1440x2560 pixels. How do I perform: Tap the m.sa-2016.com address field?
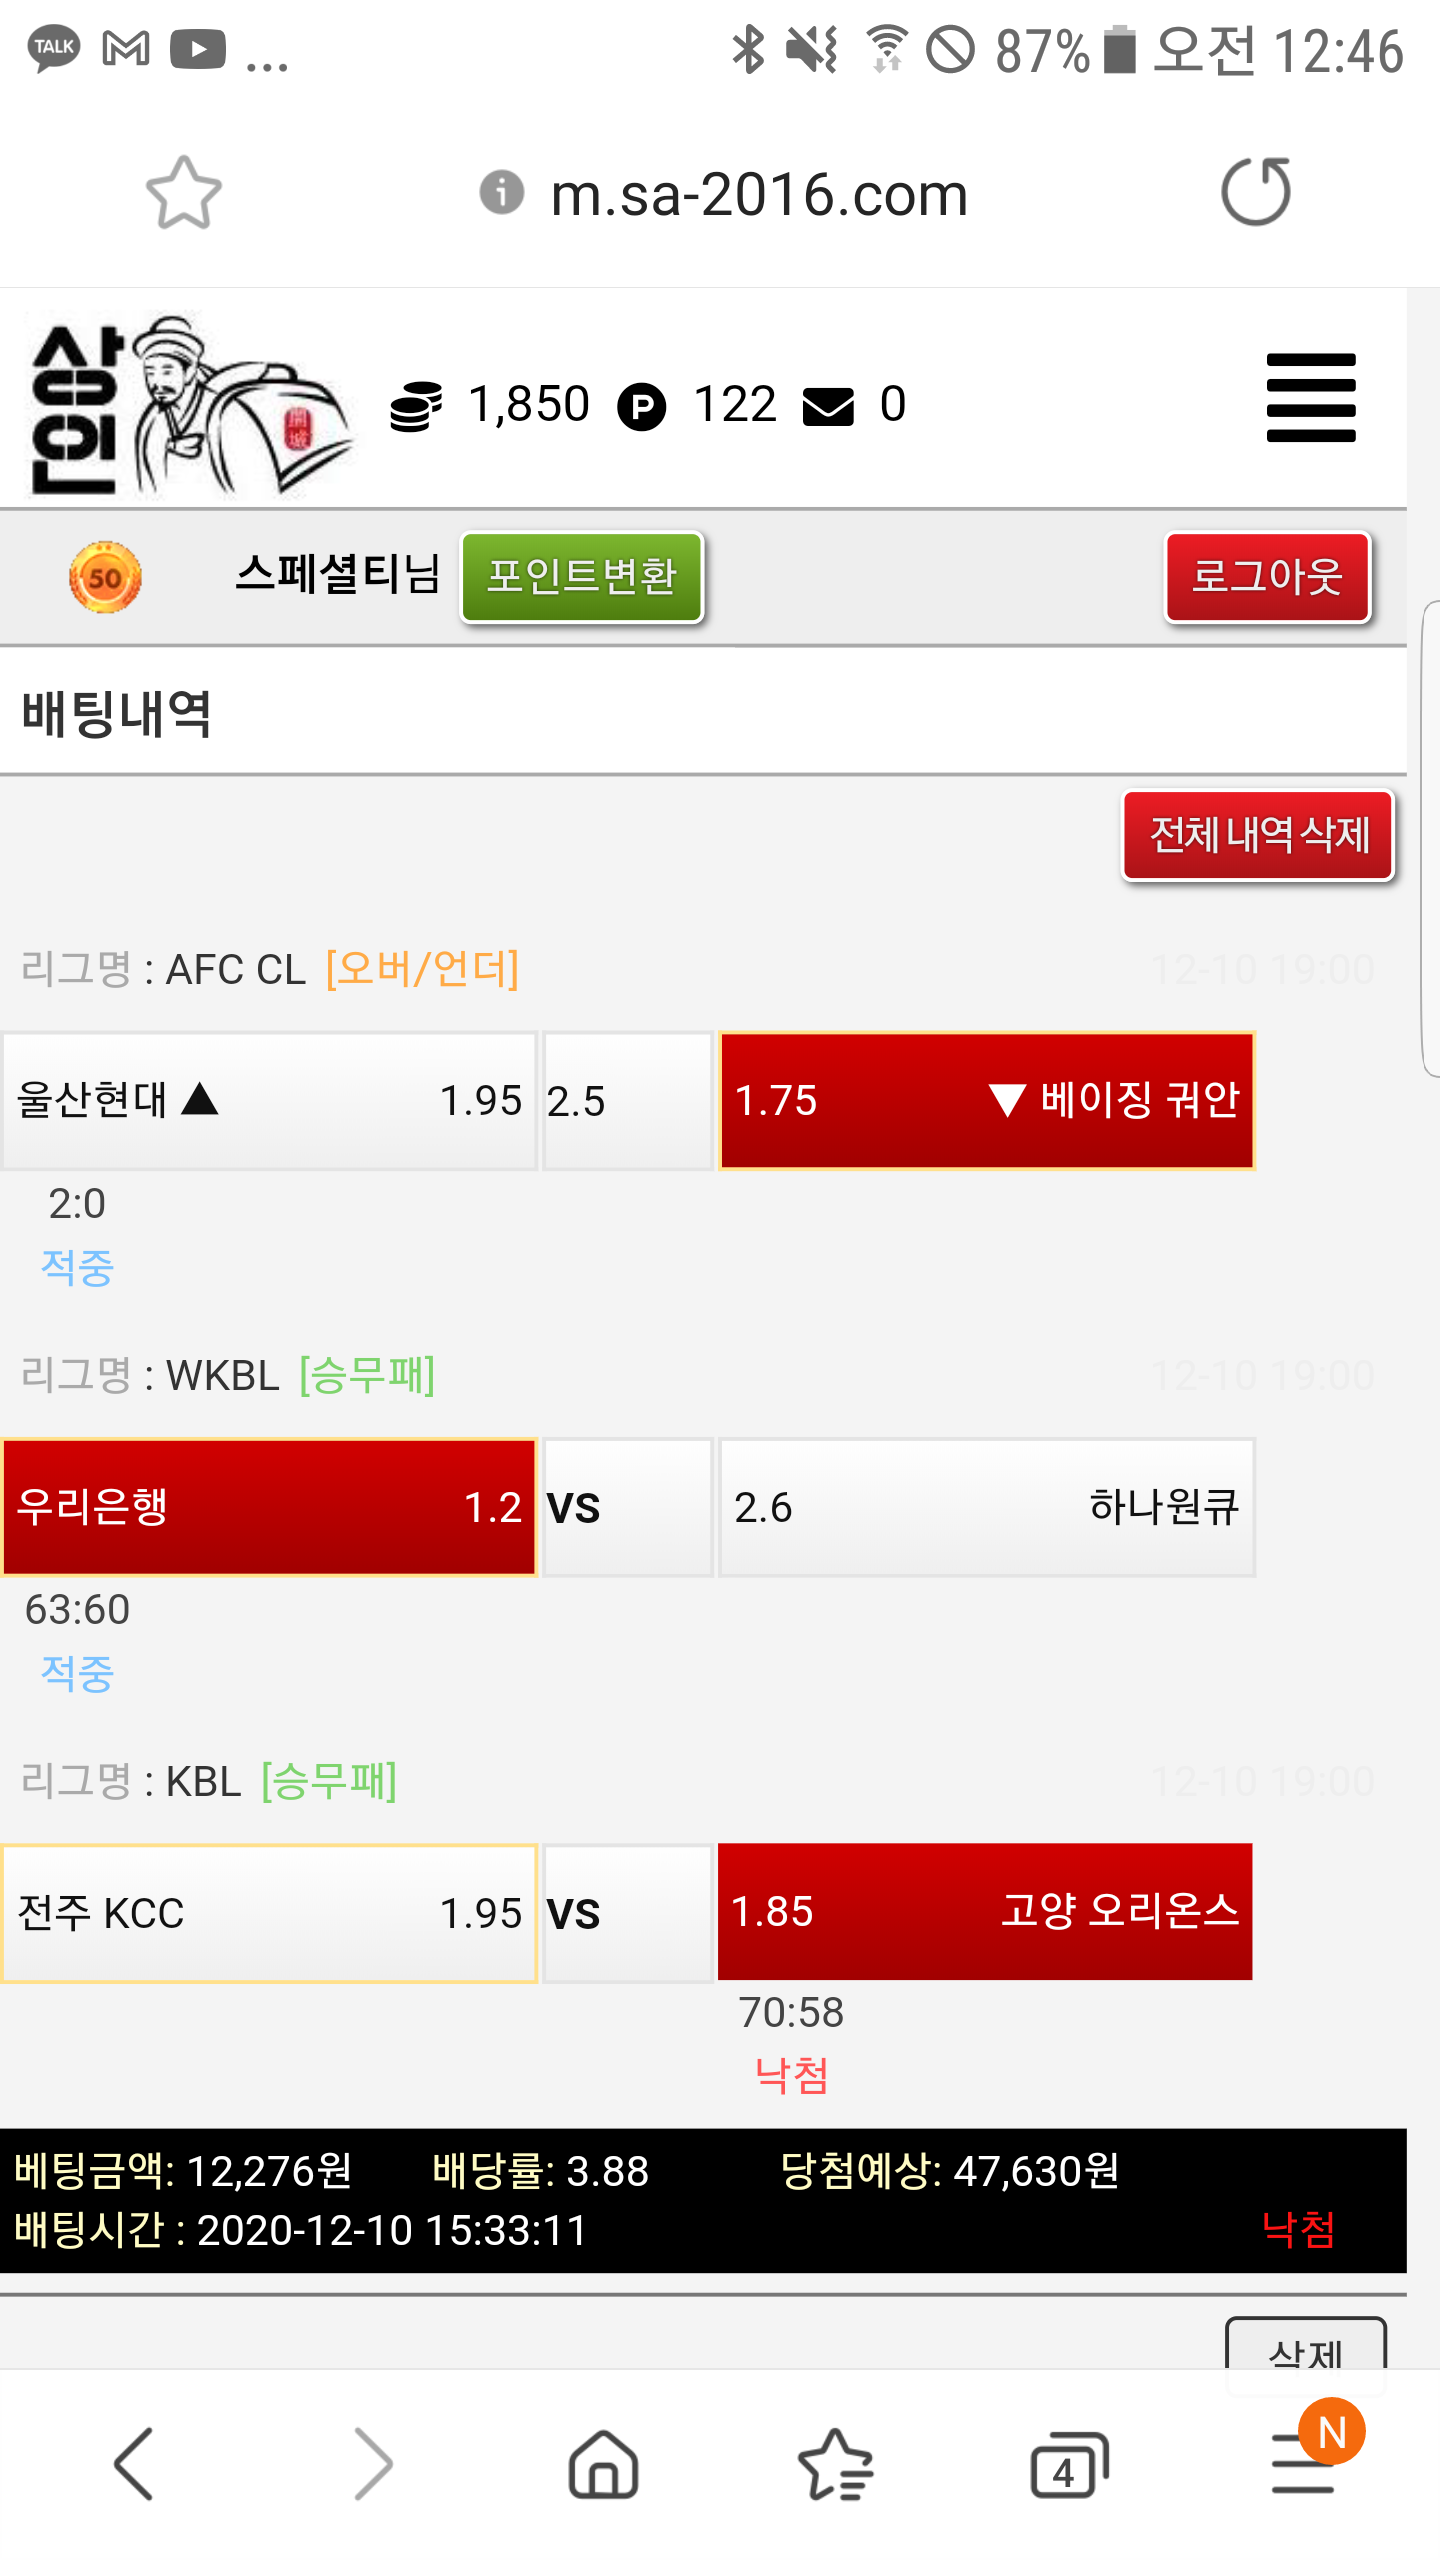759,194
